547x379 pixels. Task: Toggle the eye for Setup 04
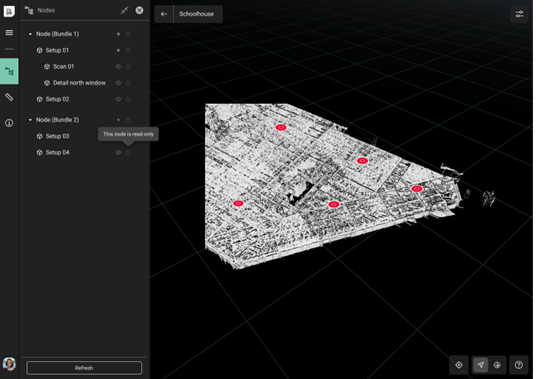click(x=118, y=153)
